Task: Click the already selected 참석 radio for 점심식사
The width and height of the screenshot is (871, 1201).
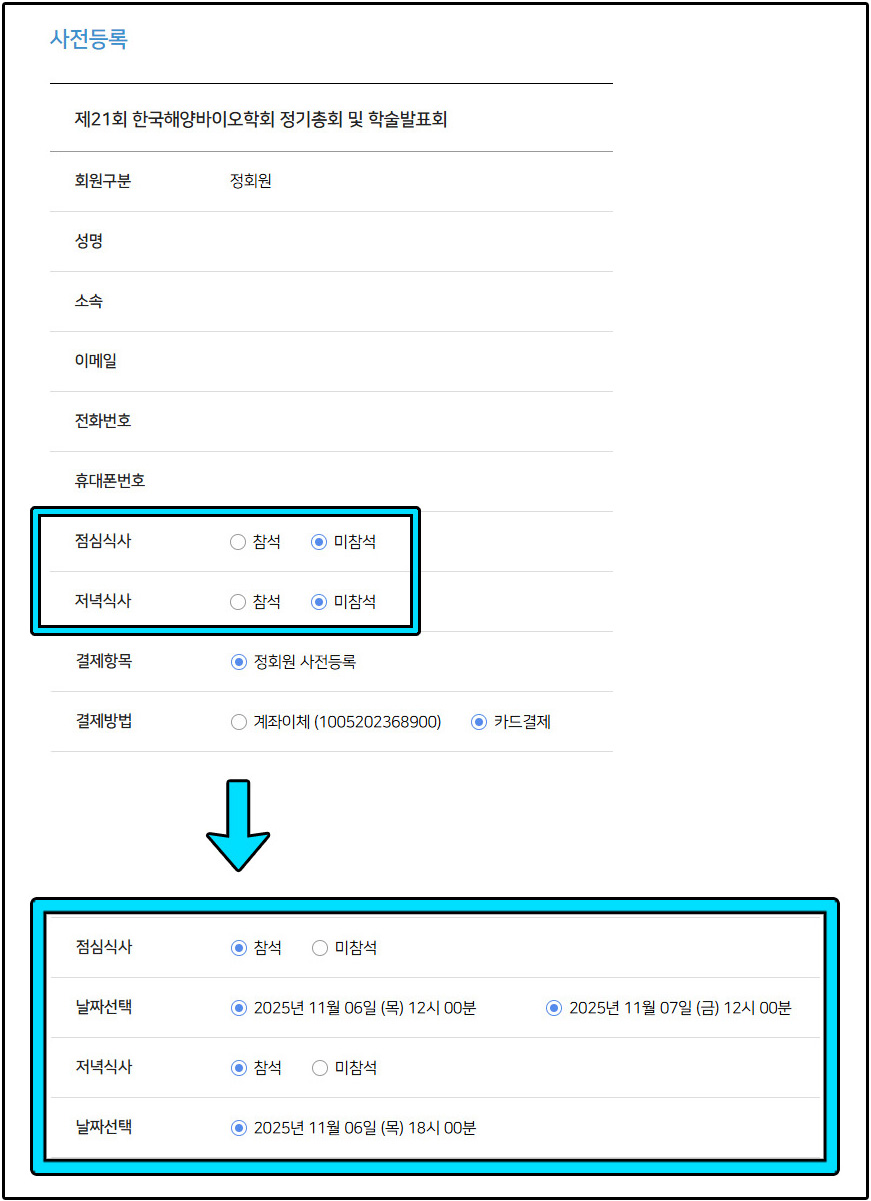Action: pos(239,948)
